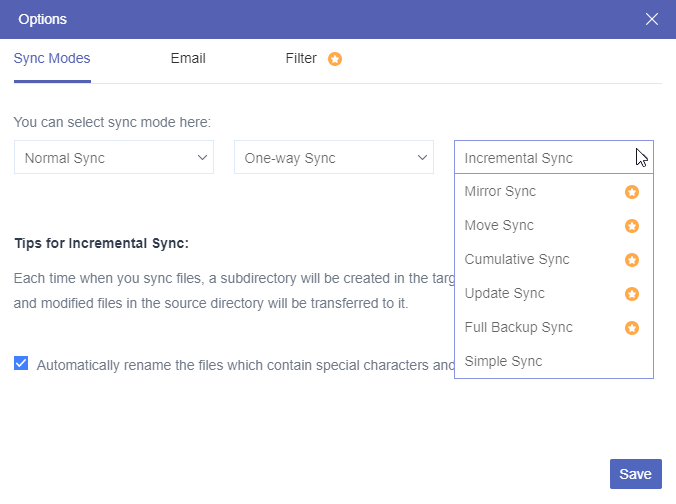Uncheck automatically rename files checkbox
The image size is (676, 504).
(x=21, y=364)
